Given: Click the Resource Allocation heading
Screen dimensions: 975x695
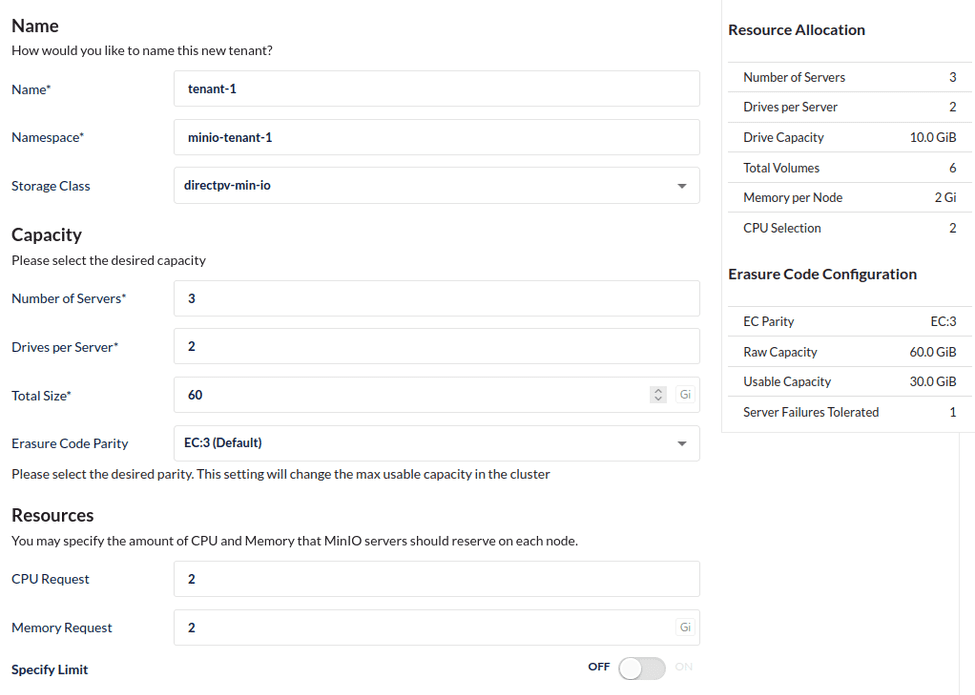Looking at the screenshot, I should click(797, 30).
